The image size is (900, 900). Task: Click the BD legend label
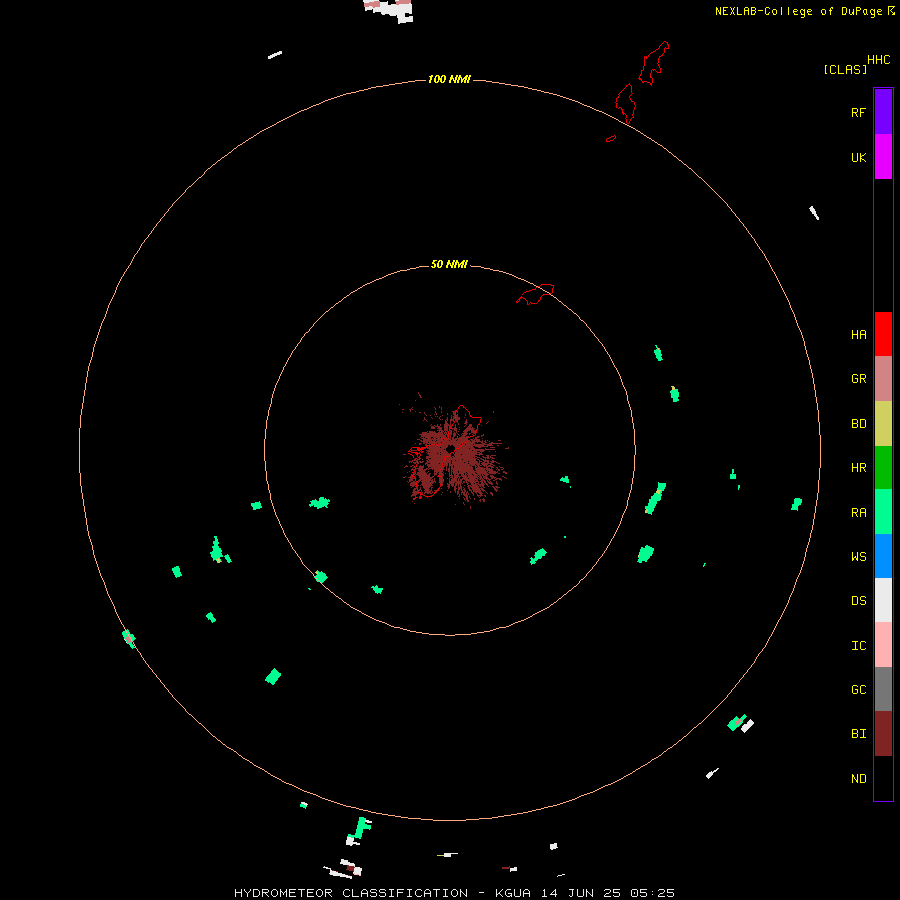tap(859, 424)
